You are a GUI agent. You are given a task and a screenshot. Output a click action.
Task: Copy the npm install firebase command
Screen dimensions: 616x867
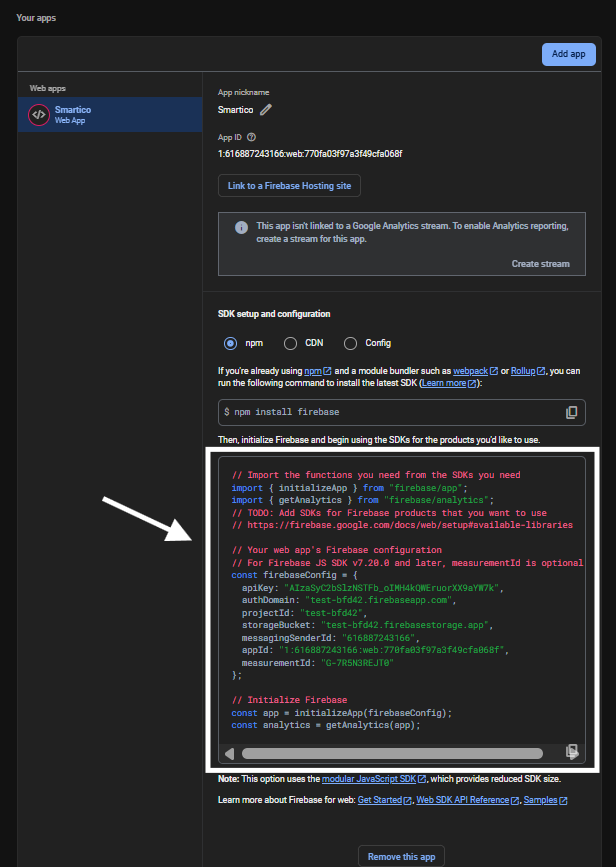(x=571, y=412)
